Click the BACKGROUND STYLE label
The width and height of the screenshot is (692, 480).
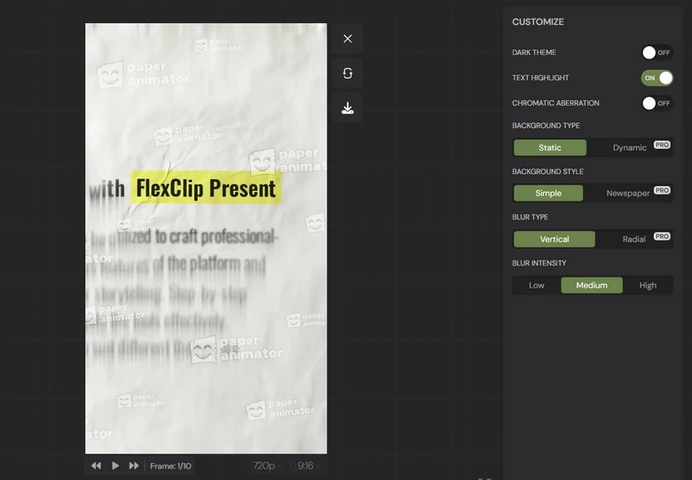point(548,172)
